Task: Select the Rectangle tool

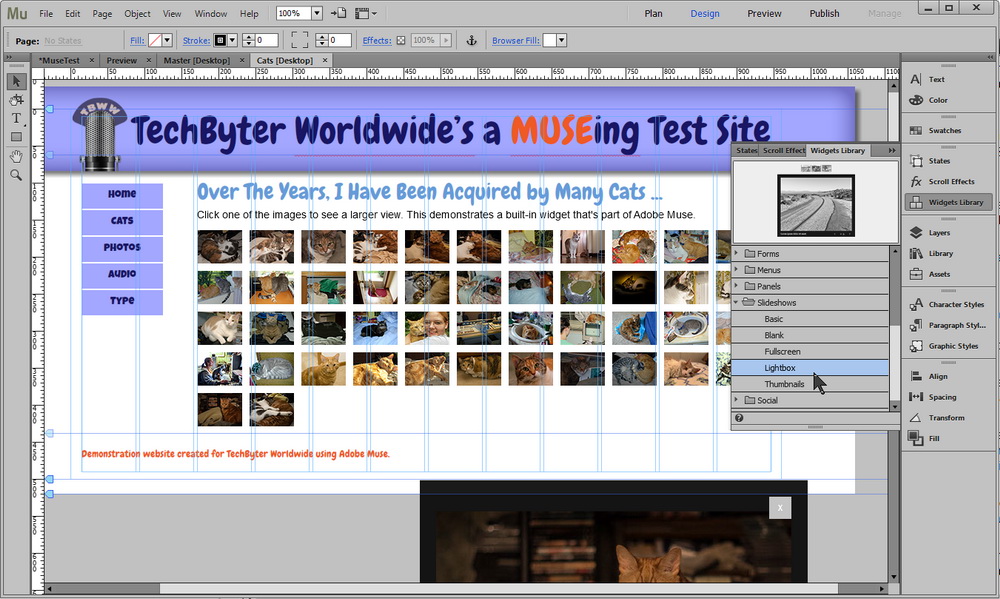Action: tap(17, 137)
